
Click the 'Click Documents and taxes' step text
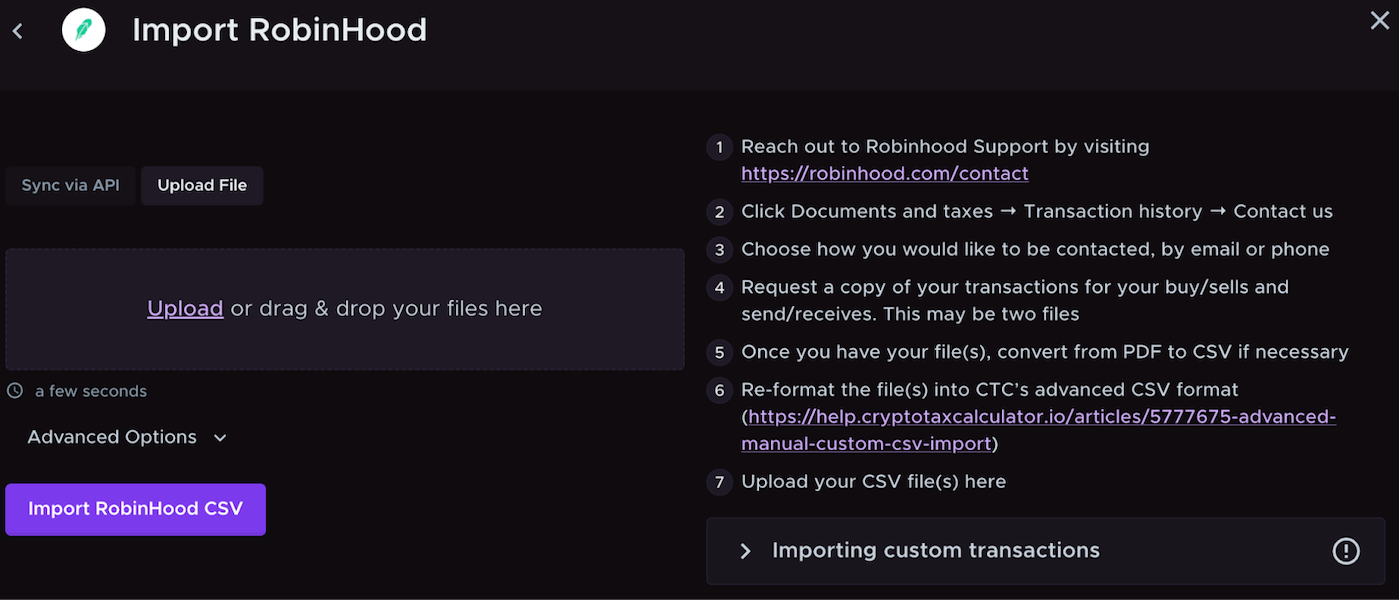pos(1037,212)
